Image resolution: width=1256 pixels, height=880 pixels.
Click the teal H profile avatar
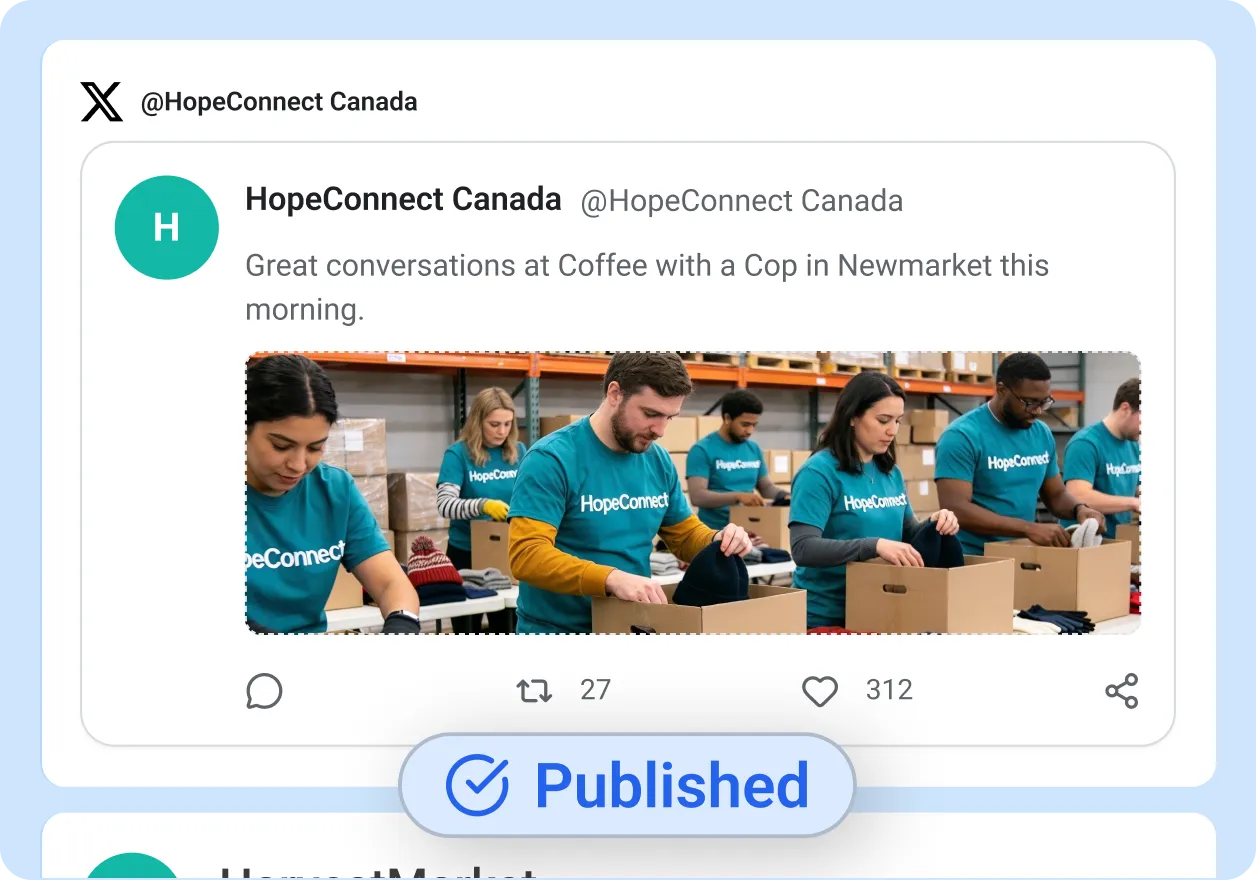(x=167, y=227)
